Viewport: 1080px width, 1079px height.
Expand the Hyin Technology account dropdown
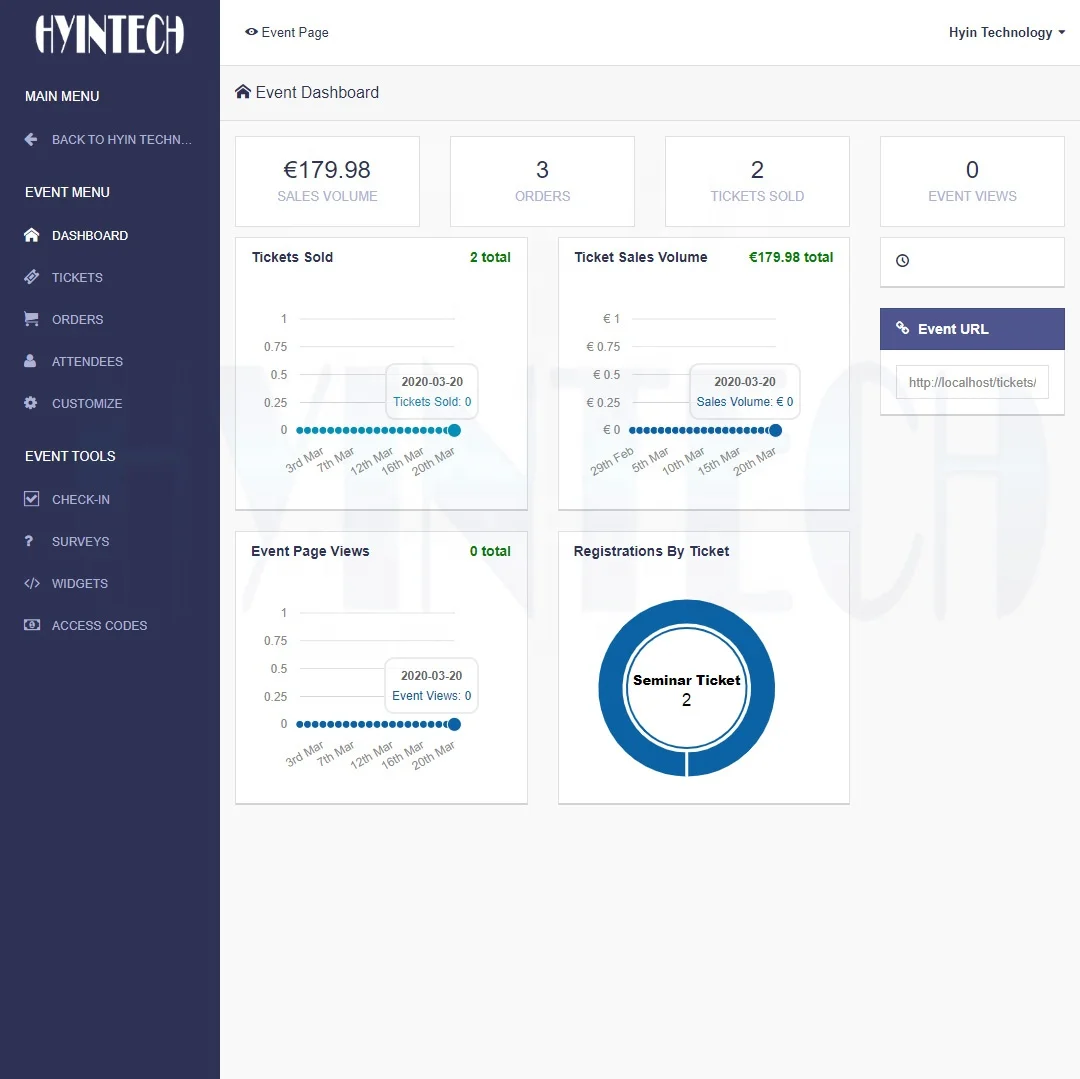(1006, 32)
